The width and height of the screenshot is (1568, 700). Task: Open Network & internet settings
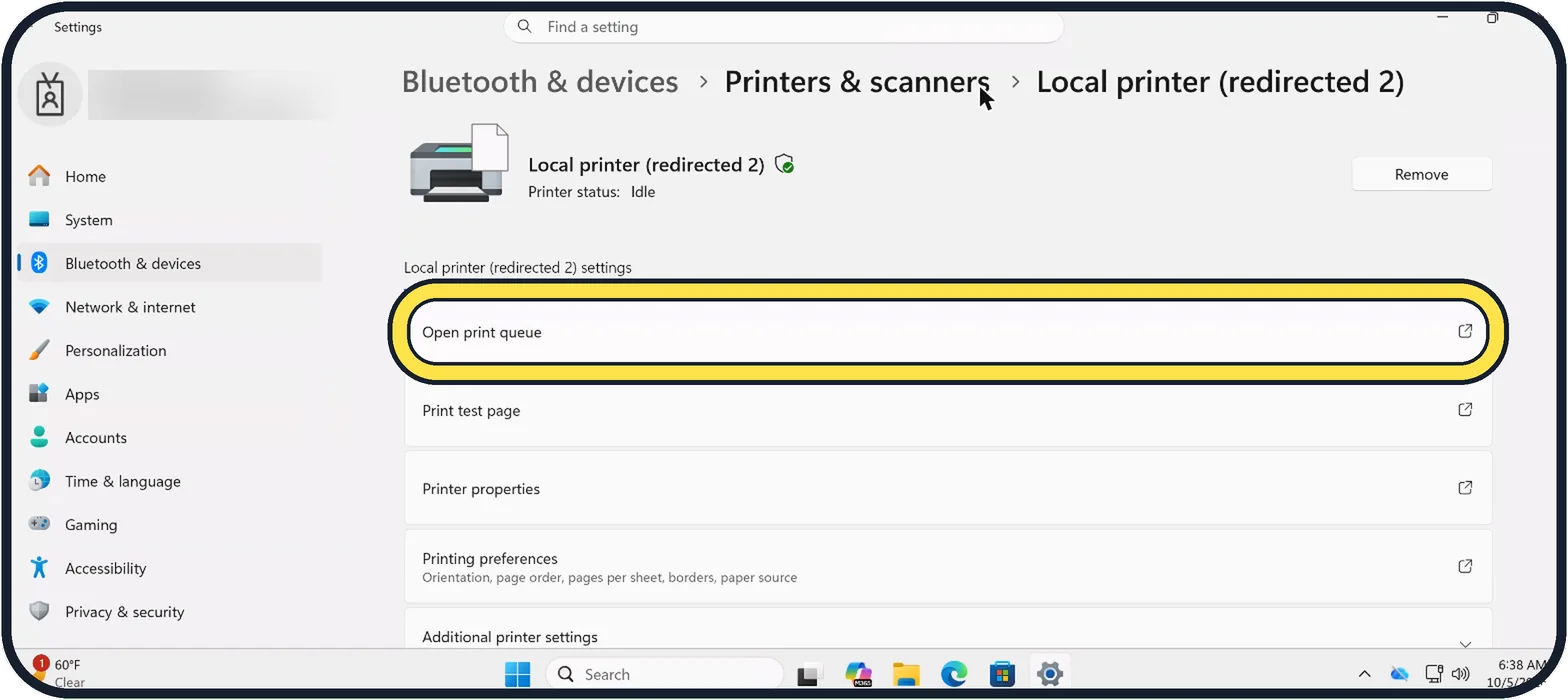[x=170, y=307]
